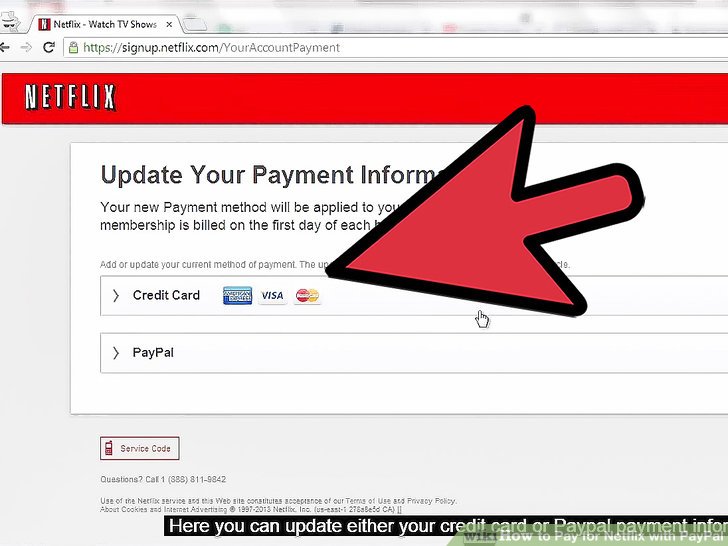Click the green padlock security icon
728x546 pixels.
pos(73,47)
